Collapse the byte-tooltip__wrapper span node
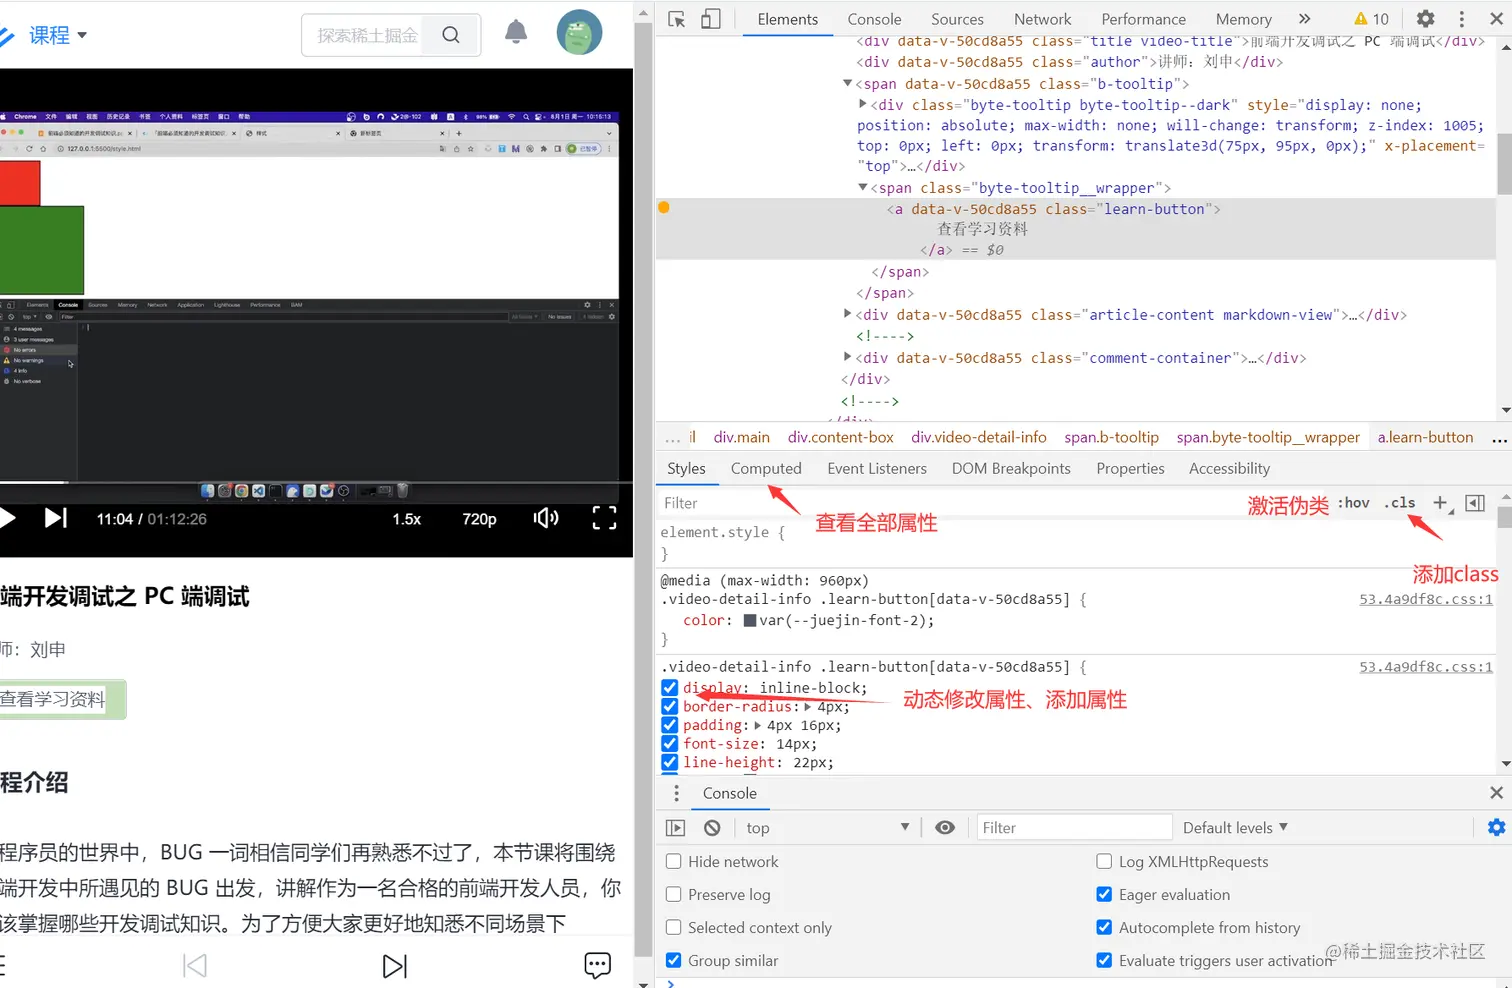This screenshot has height=988, width=1512. [863, 188]
